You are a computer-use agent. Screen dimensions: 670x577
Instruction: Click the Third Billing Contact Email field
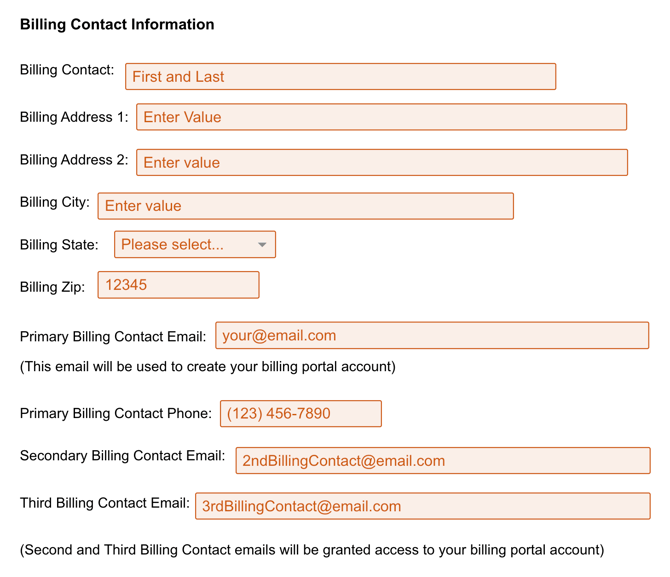pos(422,506)
